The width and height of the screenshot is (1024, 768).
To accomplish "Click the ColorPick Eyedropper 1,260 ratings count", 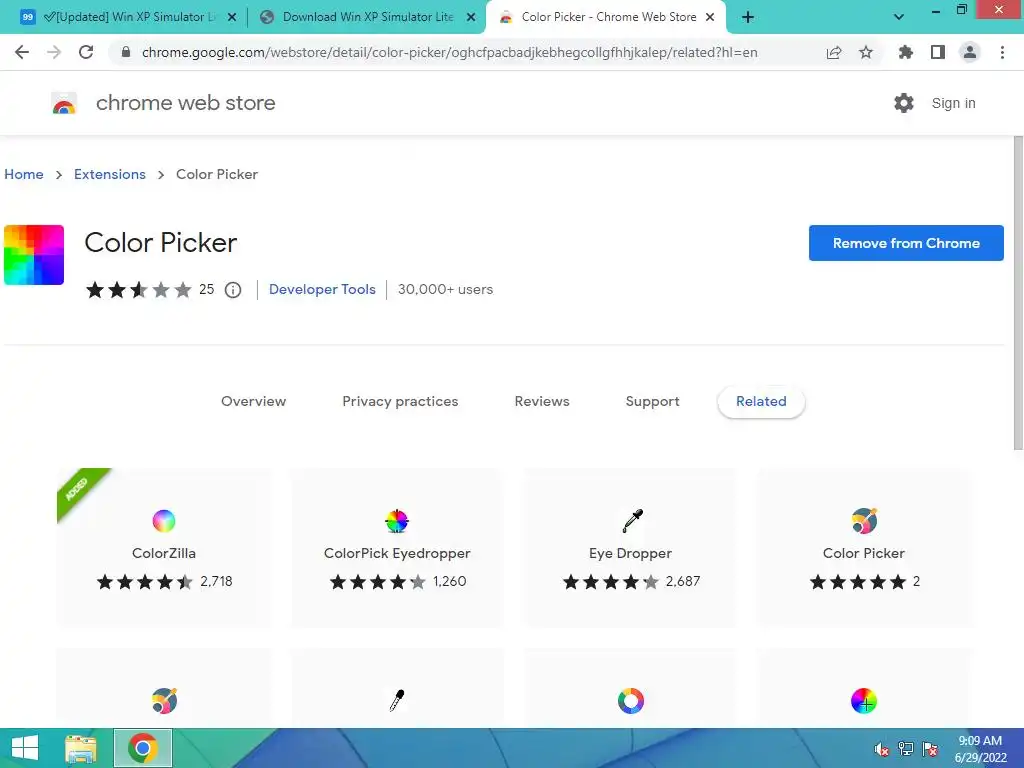I will 449,581.
